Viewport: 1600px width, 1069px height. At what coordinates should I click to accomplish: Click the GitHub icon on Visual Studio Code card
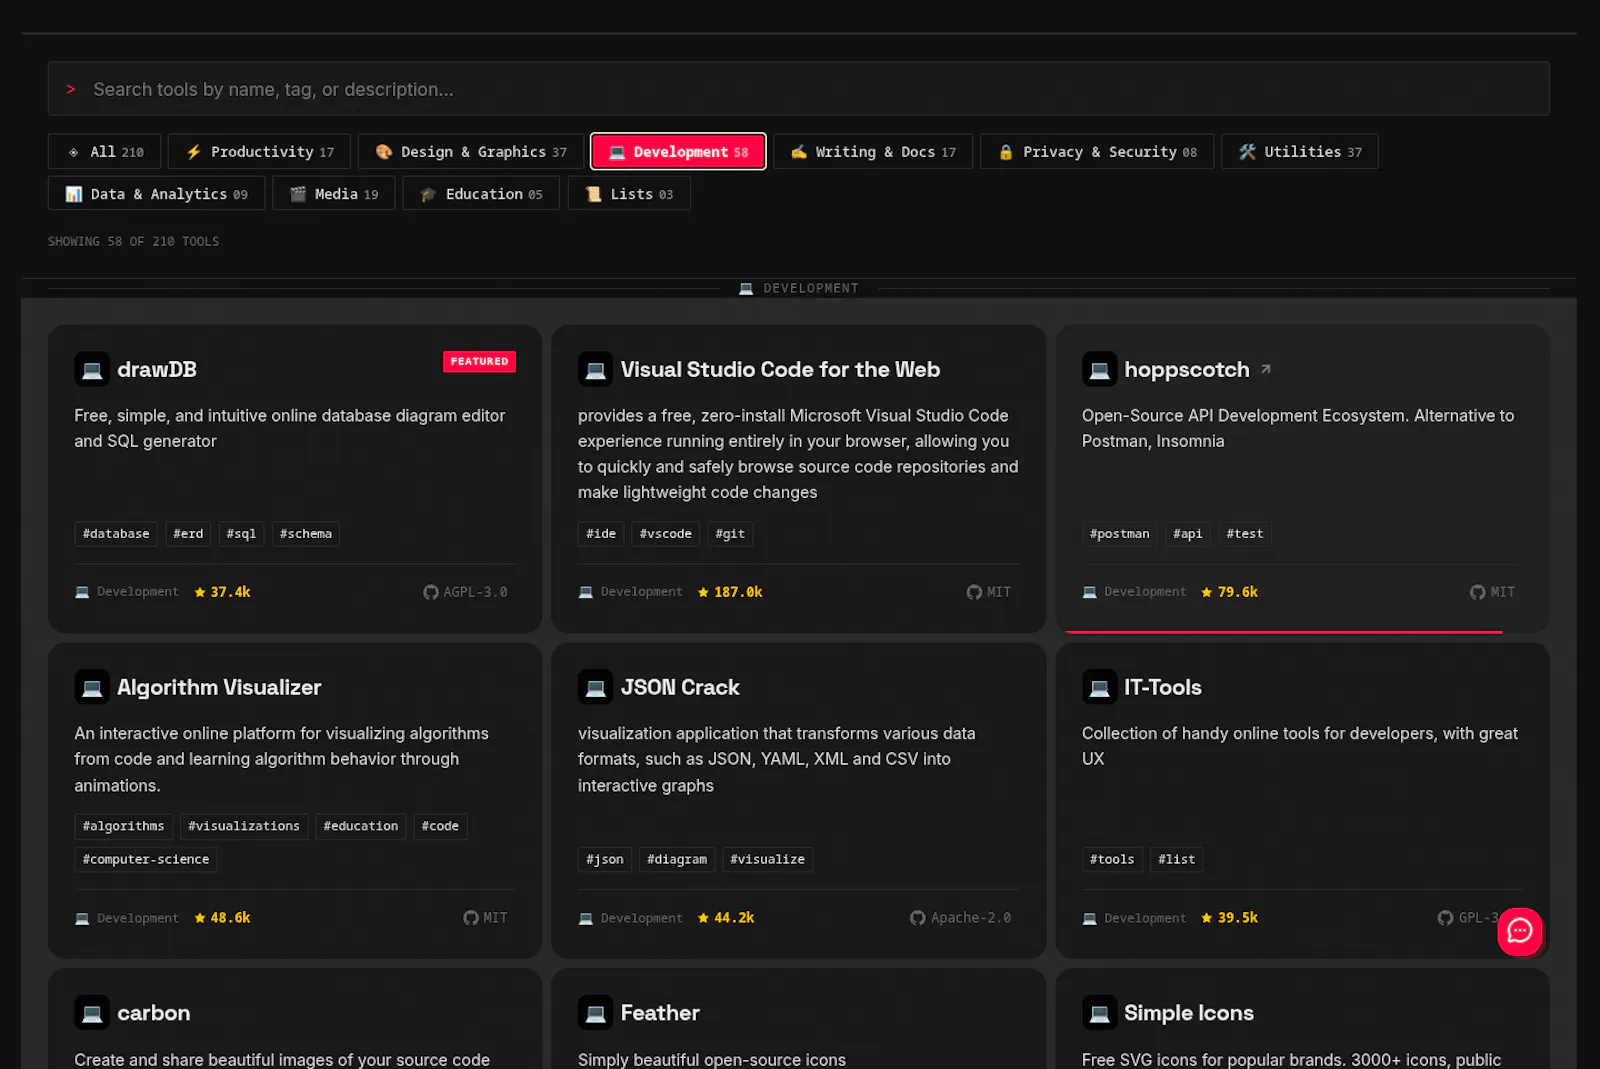coord(974,592)
